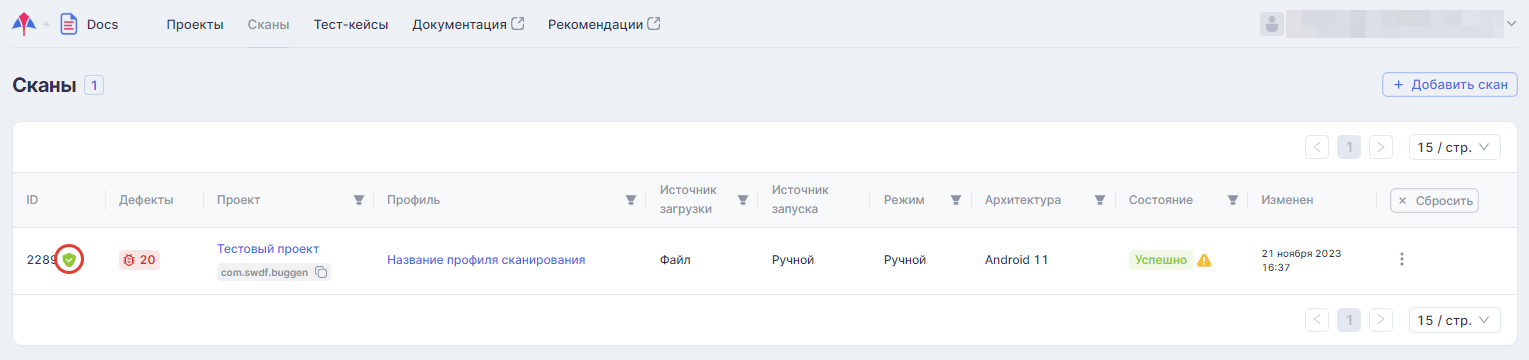The image size is (1529, 360).
Task: Switch to the Проекты tab
Action: click(x=195, y=24)
